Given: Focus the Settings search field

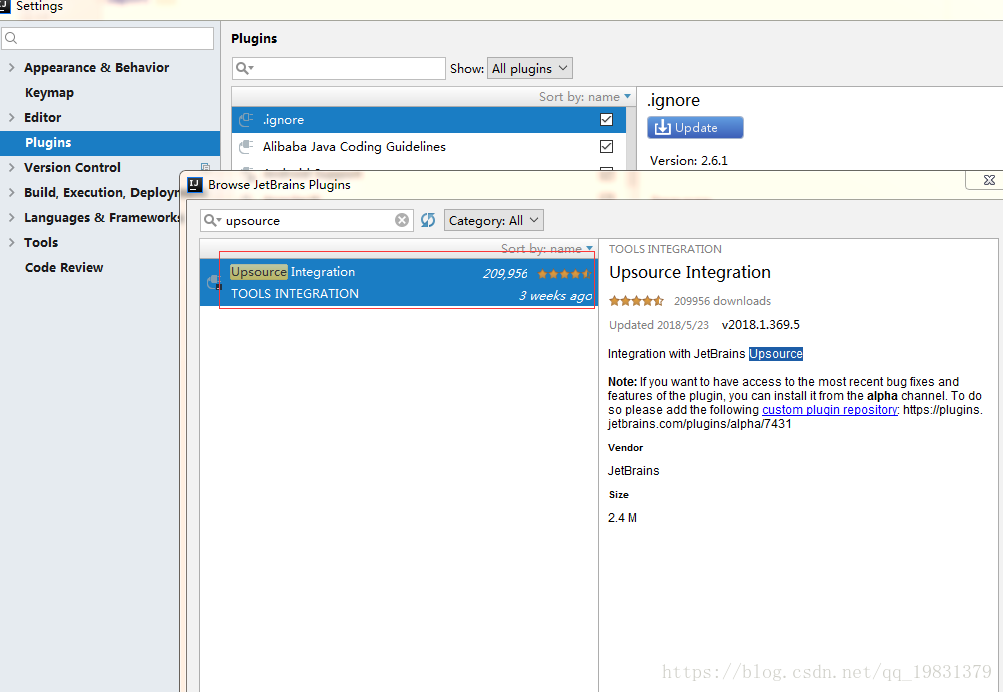Looking at the screenshot, I should tap(108, 38).
